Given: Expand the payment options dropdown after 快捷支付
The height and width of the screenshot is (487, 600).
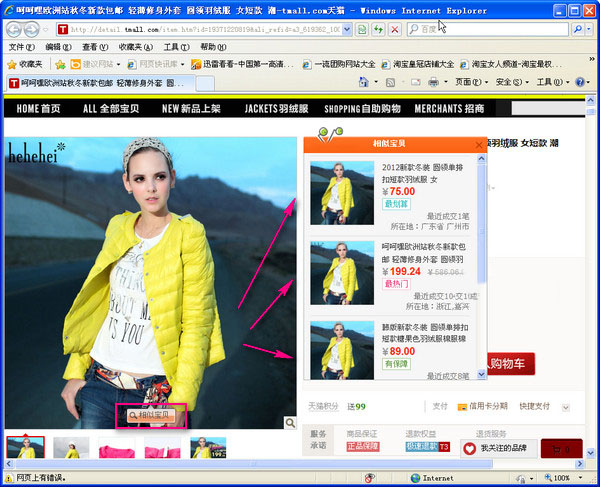Looking at the screenshot, I should [566, 407].
